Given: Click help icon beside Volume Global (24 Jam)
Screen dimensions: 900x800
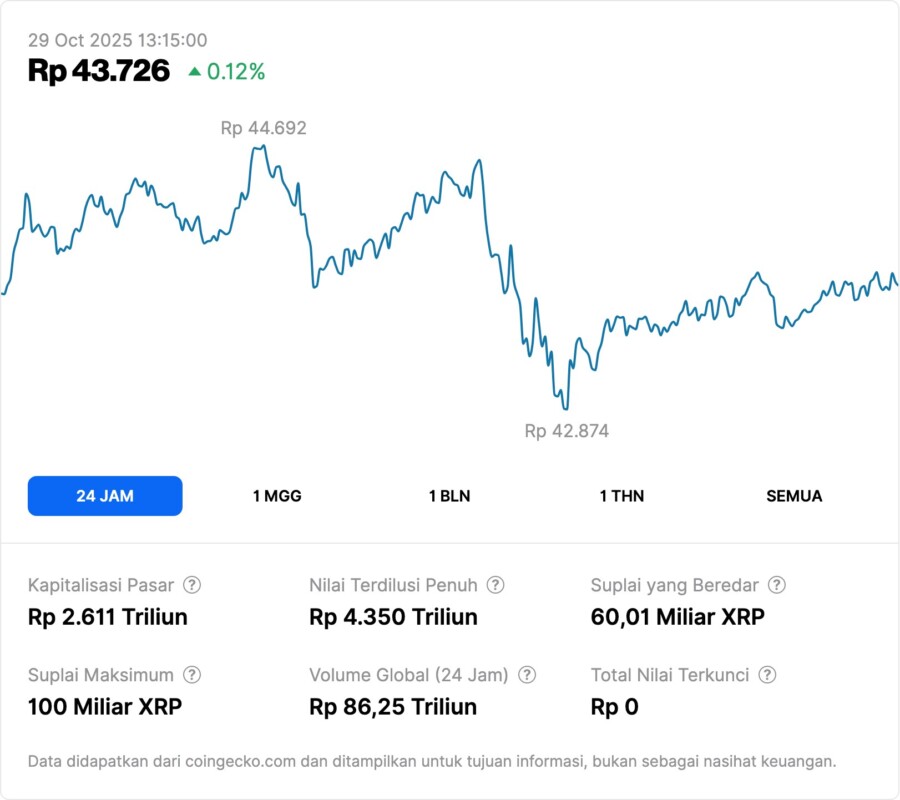Looking at the screenshot, I should [x=527, y=675].
